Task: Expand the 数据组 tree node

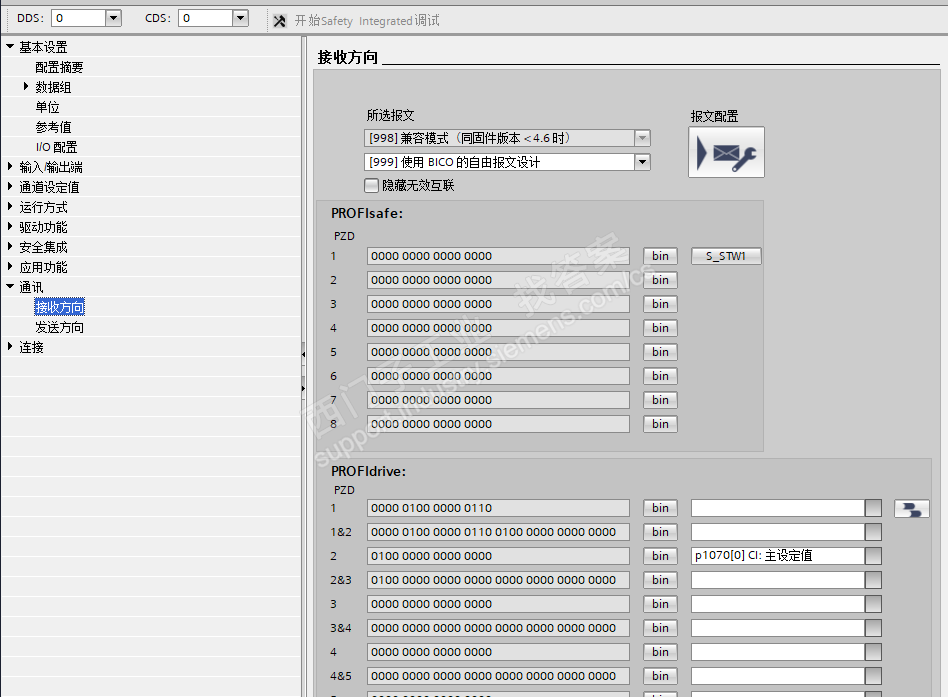Action: (x=25, y=86)
